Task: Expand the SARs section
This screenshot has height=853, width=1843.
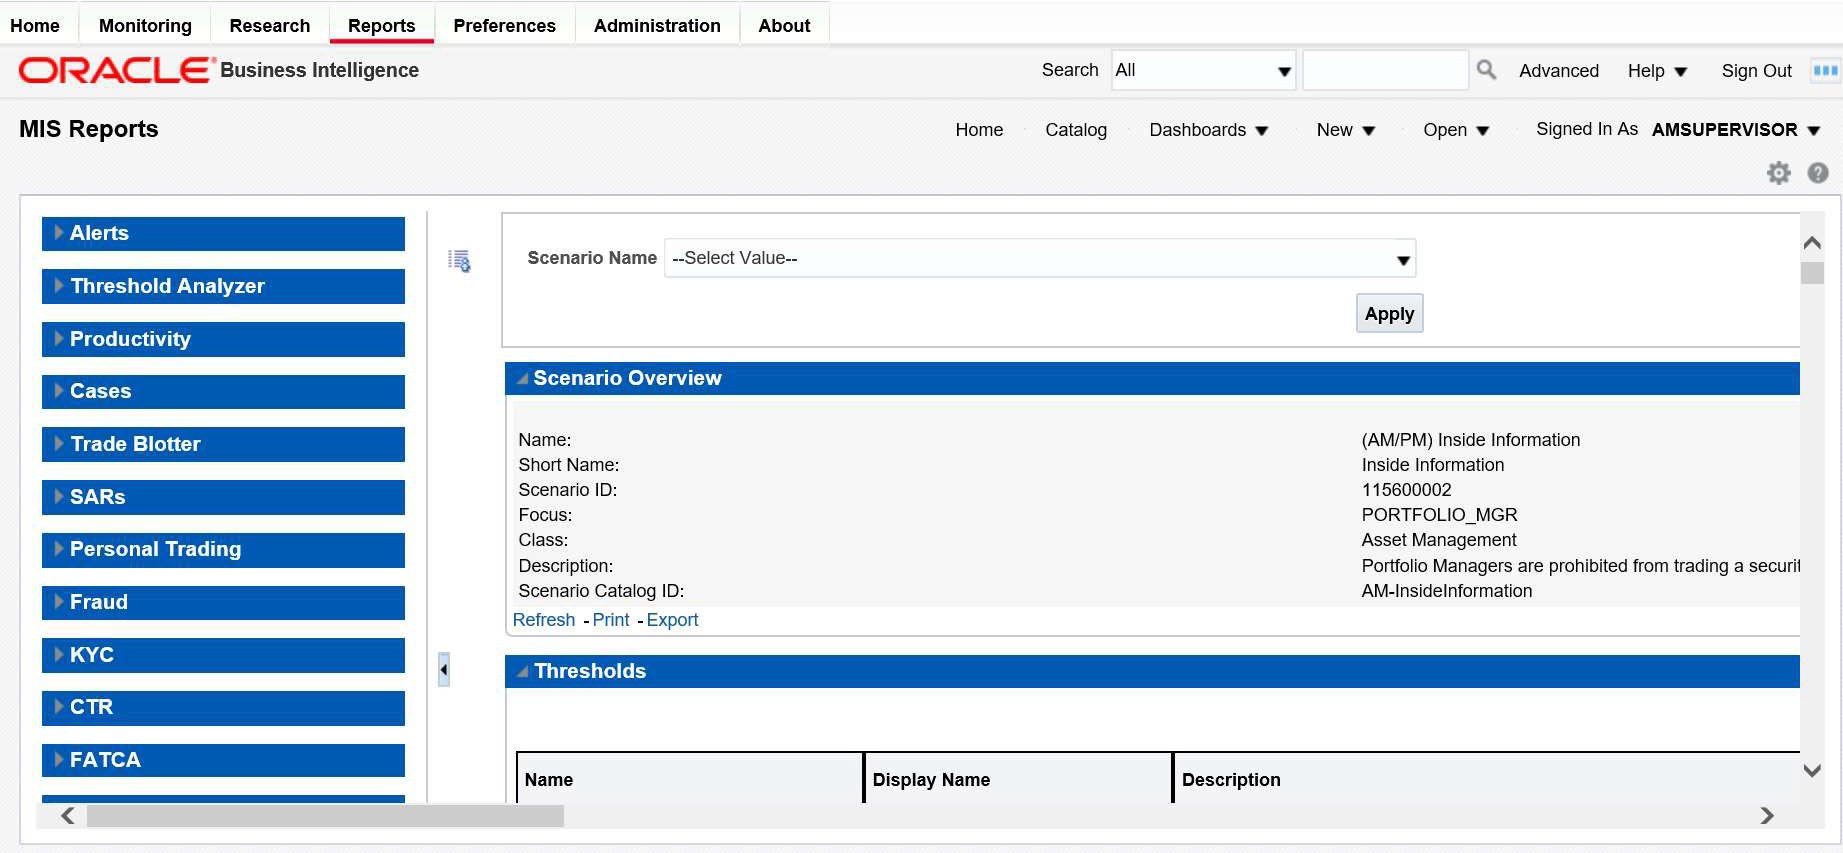Action: 223,497
